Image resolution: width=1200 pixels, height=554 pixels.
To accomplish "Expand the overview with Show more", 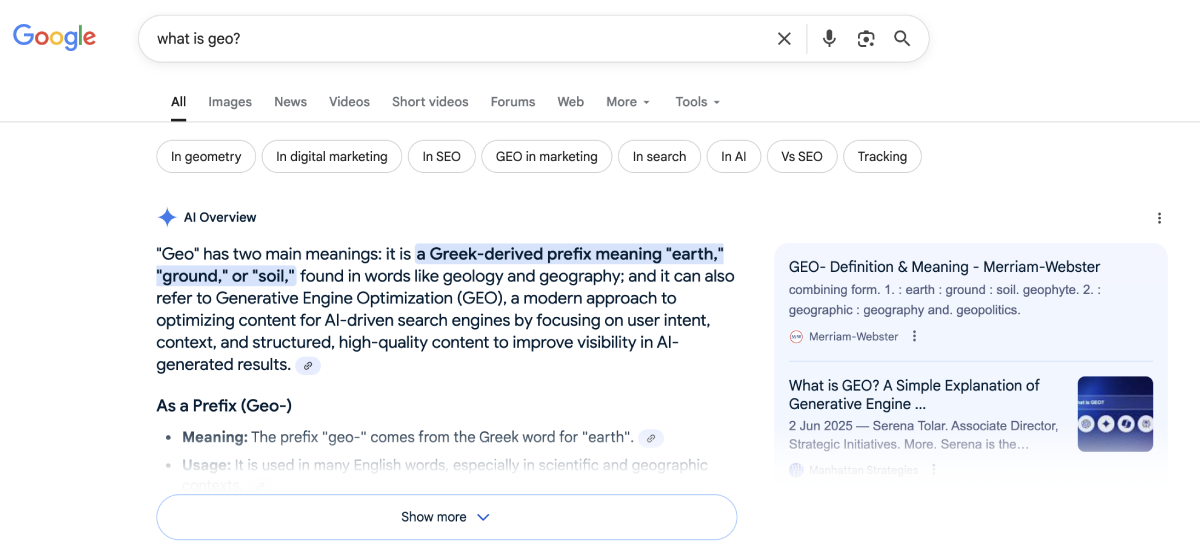I will 446,517.
